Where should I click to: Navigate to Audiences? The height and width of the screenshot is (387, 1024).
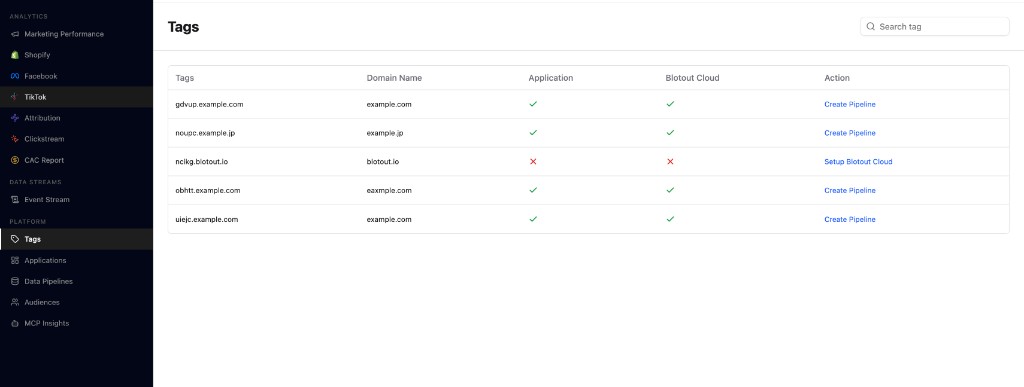click(76, 302)
